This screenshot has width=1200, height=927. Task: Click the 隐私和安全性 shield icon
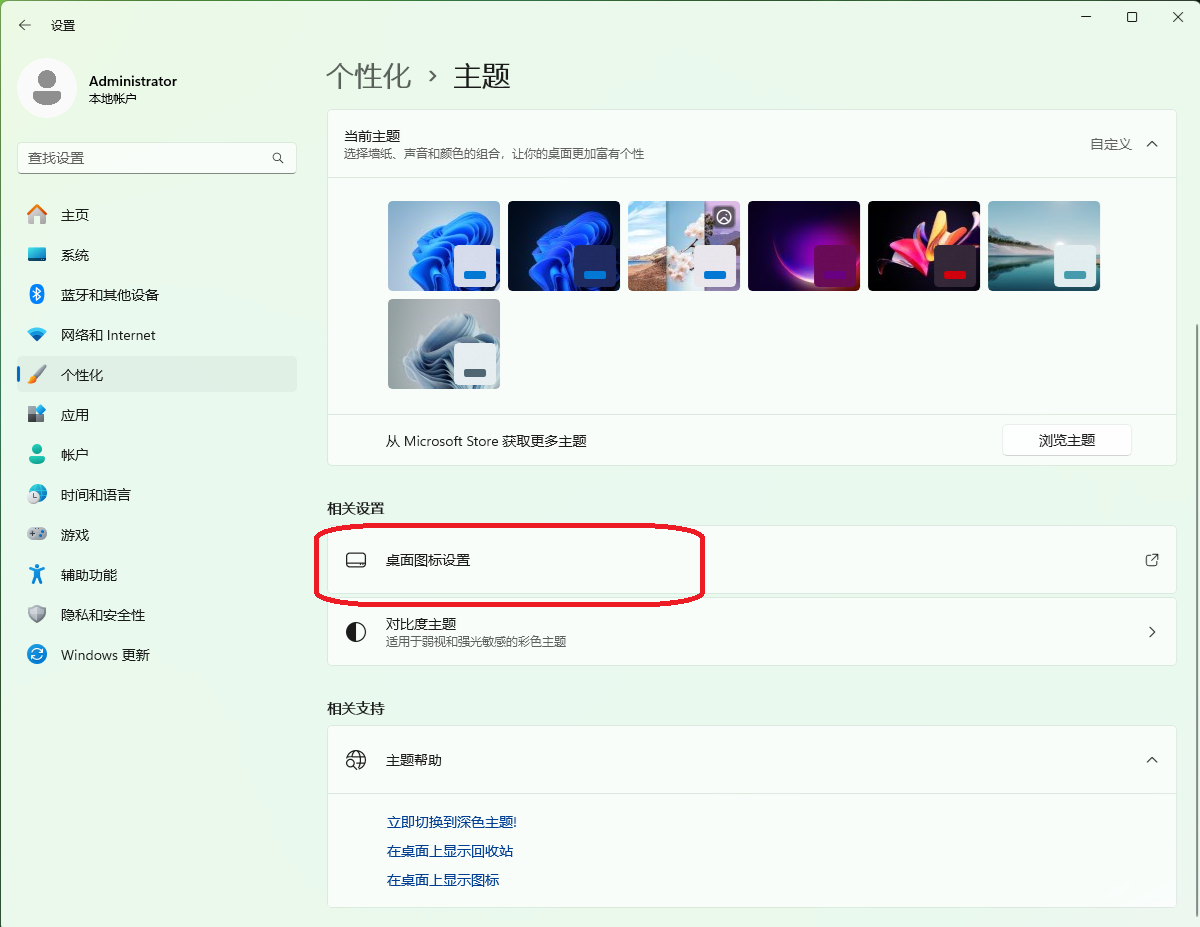pos(37,615)
